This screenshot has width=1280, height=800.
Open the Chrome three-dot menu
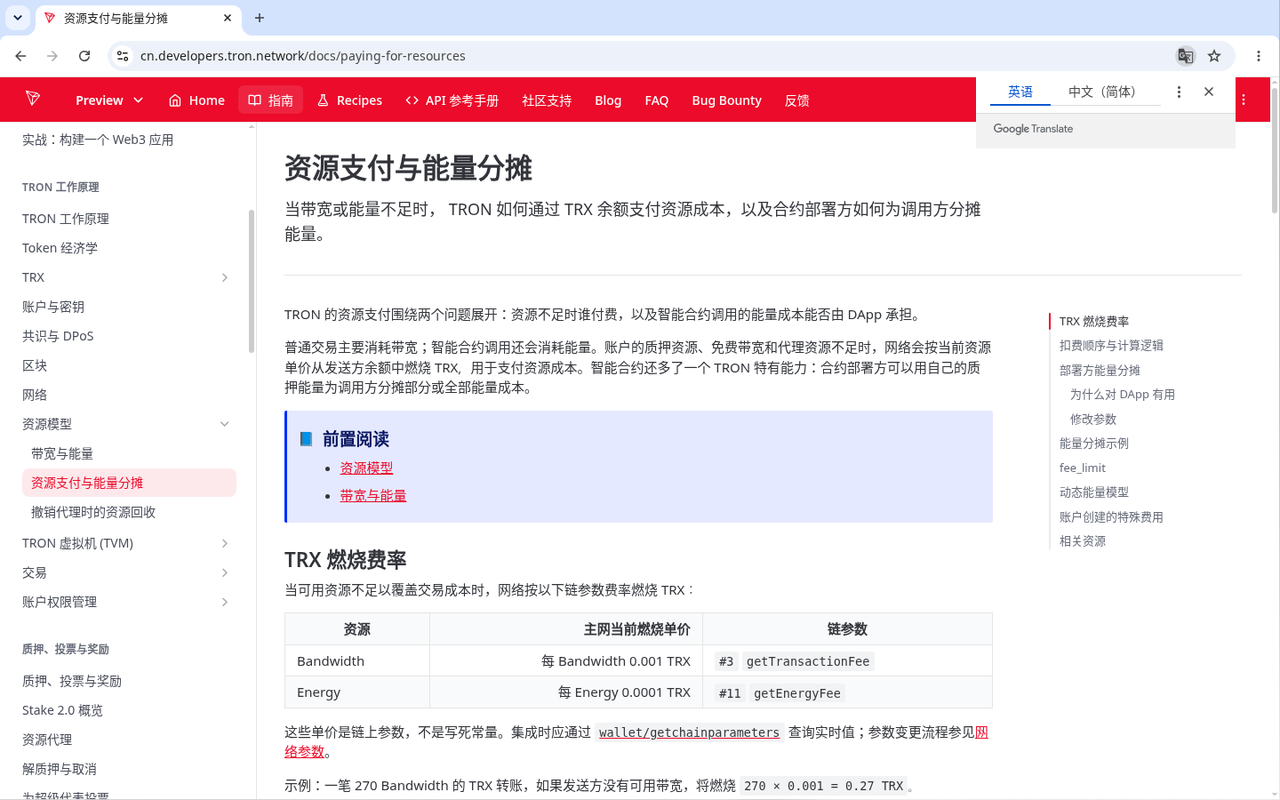1258,56
